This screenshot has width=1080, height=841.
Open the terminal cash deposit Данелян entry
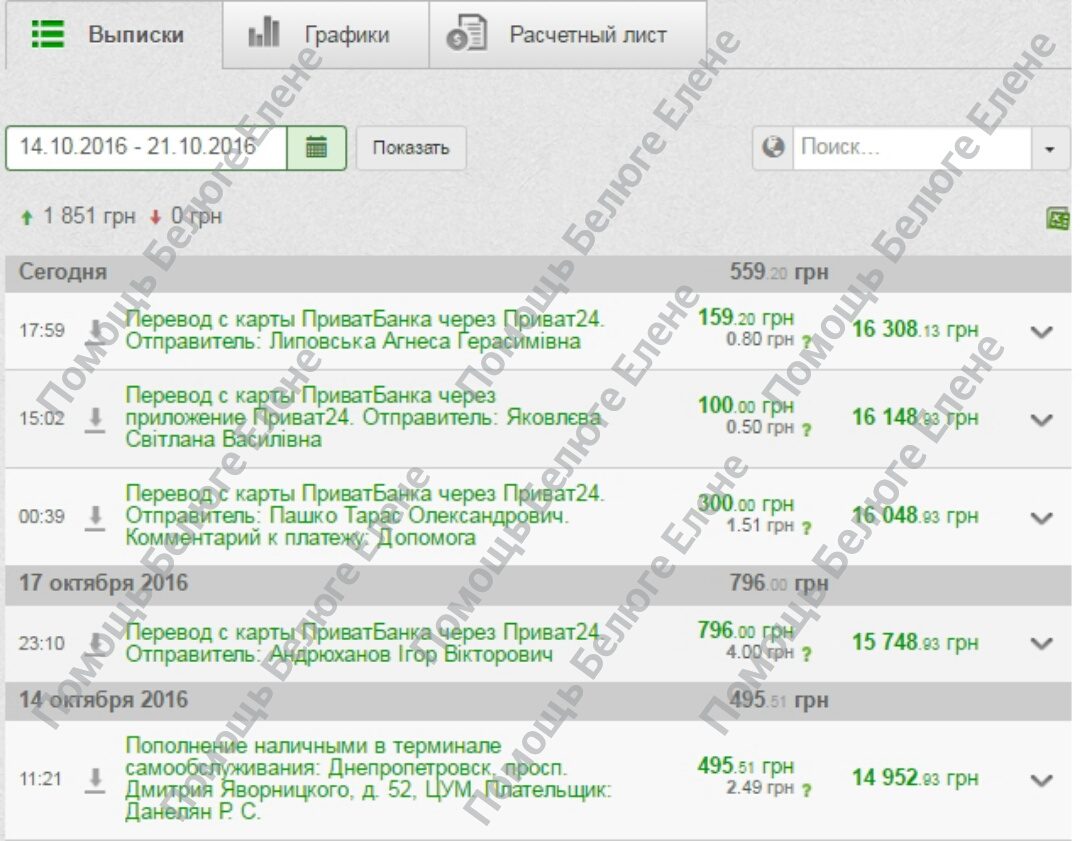(x=368, y=779)
